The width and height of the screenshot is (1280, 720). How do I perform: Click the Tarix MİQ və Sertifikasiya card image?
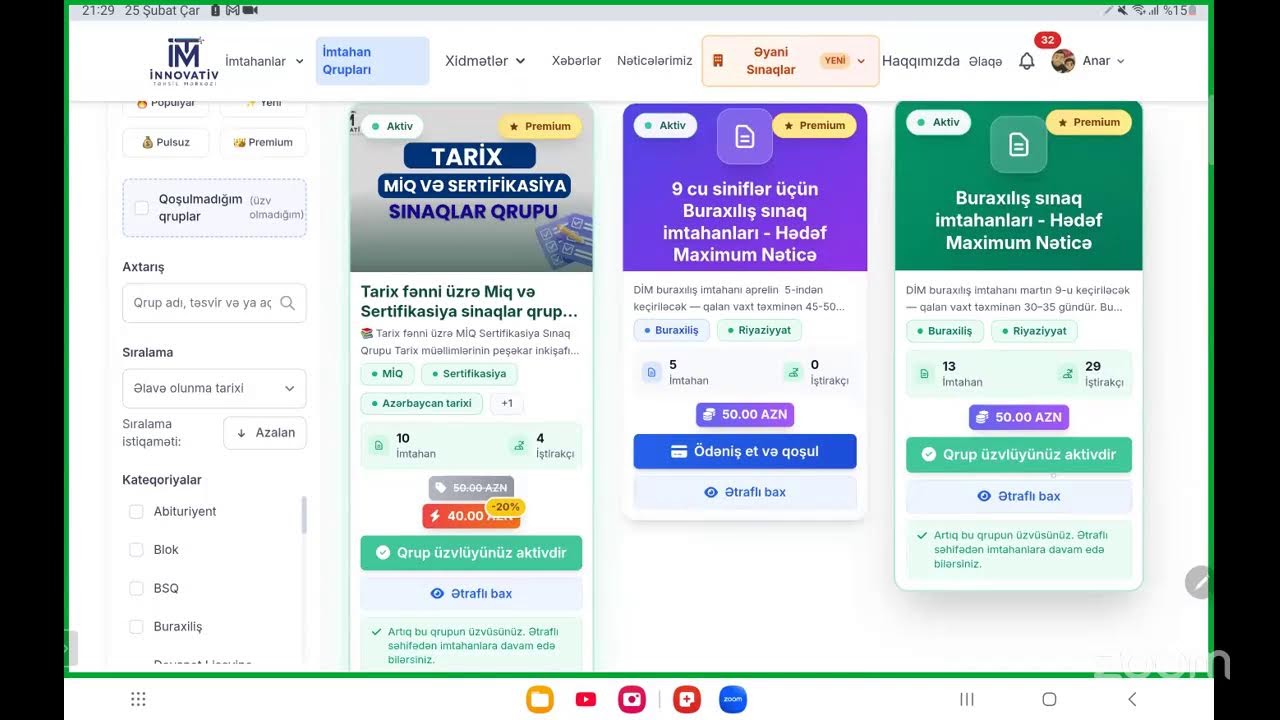pos(471,188)
